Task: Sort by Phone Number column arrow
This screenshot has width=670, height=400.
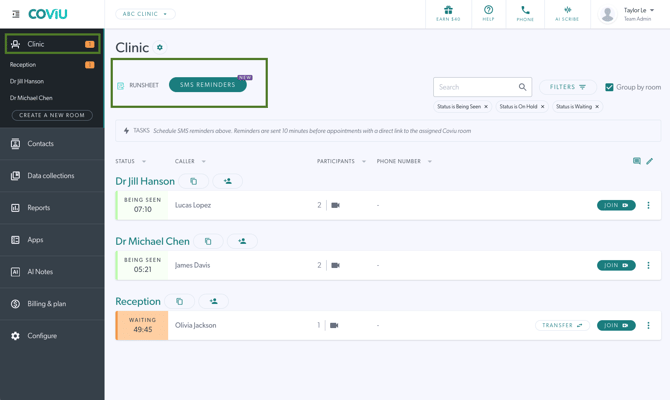Action: pos(430,161)
